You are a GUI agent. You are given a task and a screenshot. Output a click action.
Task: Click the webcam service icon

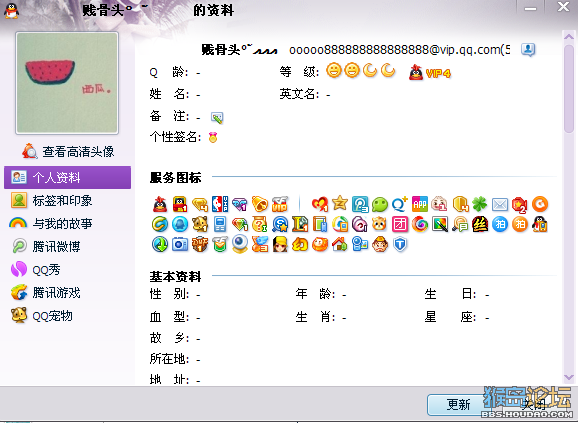pos(240,244)
